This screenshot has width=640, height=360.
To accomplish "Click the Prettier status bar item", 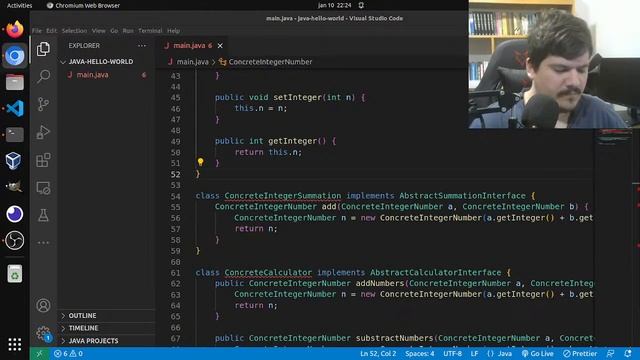I will pyautogui.click(x=580, y=353).
